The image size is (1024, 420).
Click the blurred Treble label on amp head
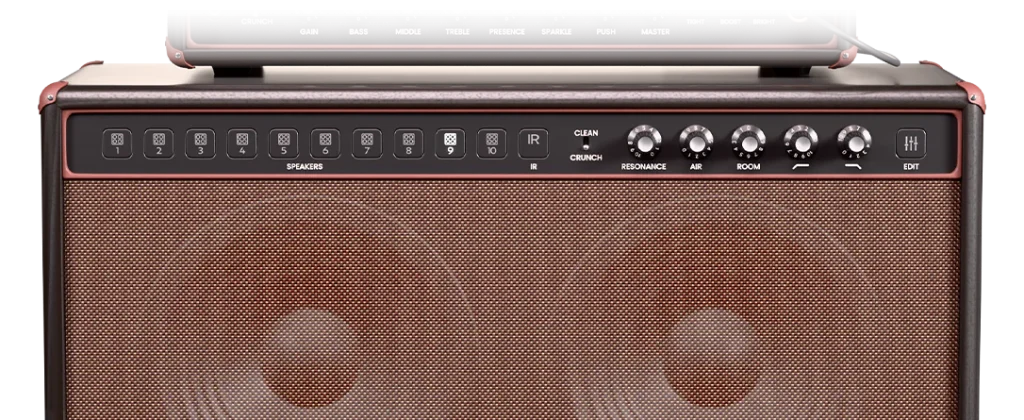(457, 31)
